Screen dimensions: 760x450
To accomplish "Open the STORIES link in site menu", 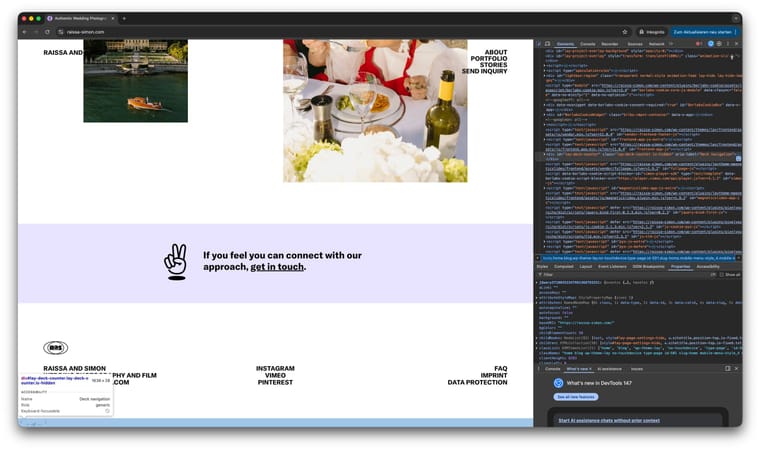I will coord(493,65).
